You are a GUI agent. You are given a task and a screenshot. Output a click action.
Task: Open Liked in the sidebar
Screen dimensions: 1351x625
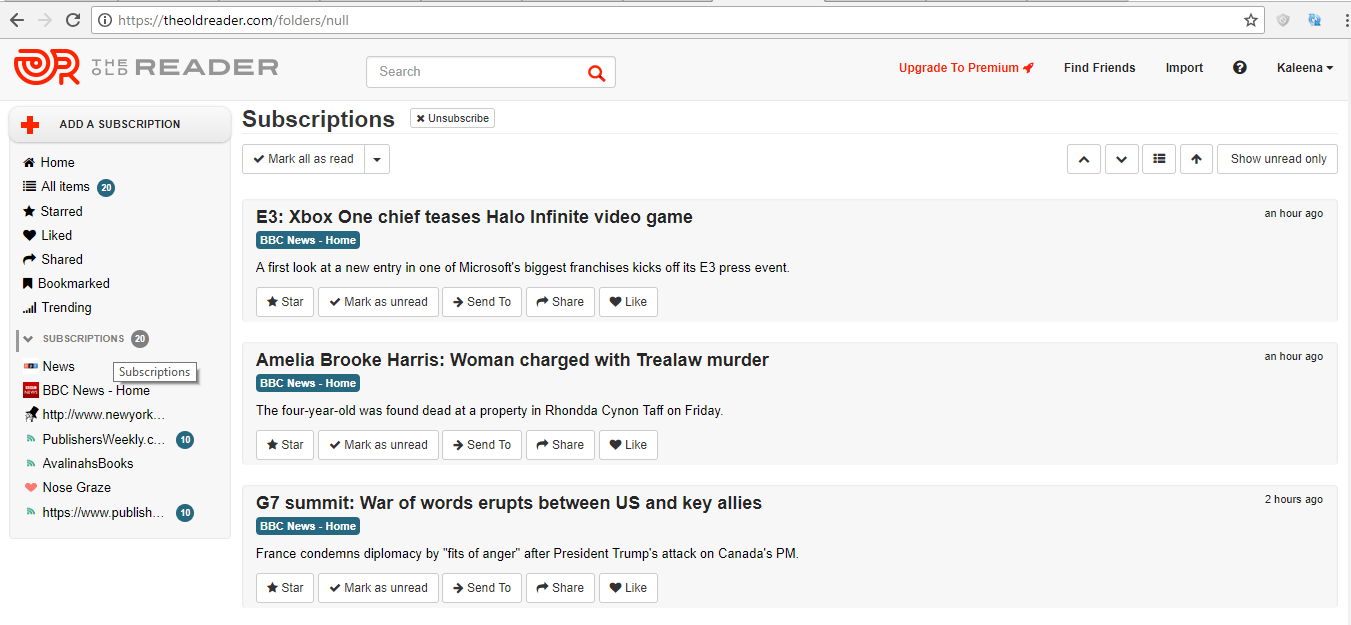coord(47,235)
